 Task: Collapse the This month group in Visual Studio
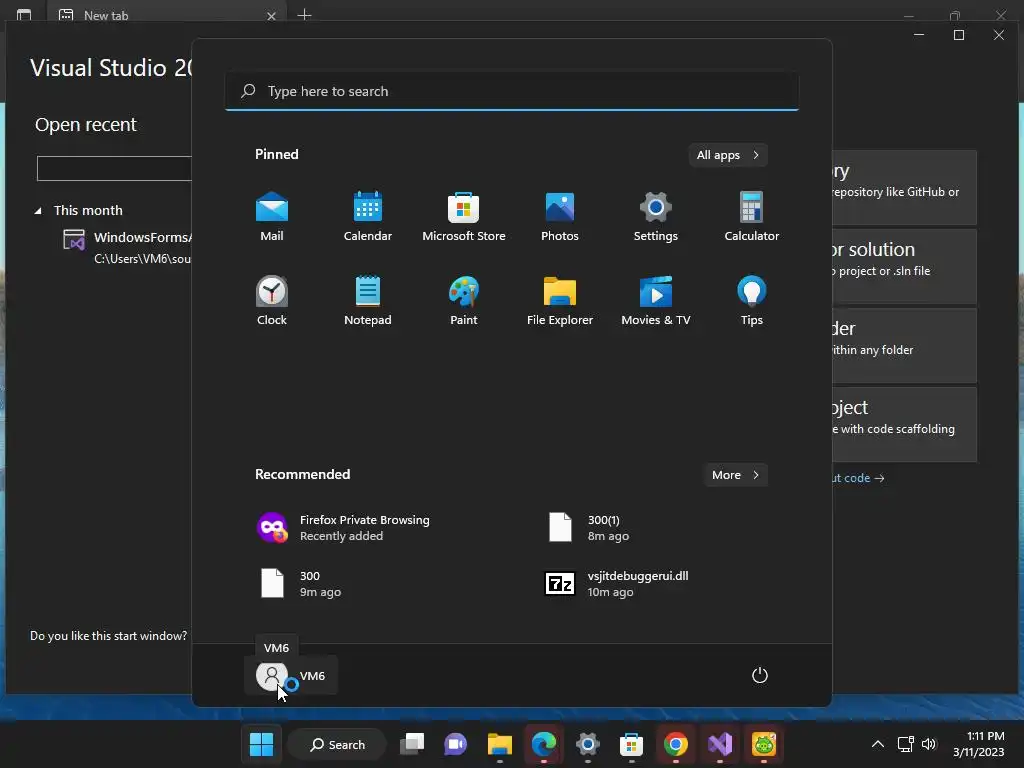[38, 211]
